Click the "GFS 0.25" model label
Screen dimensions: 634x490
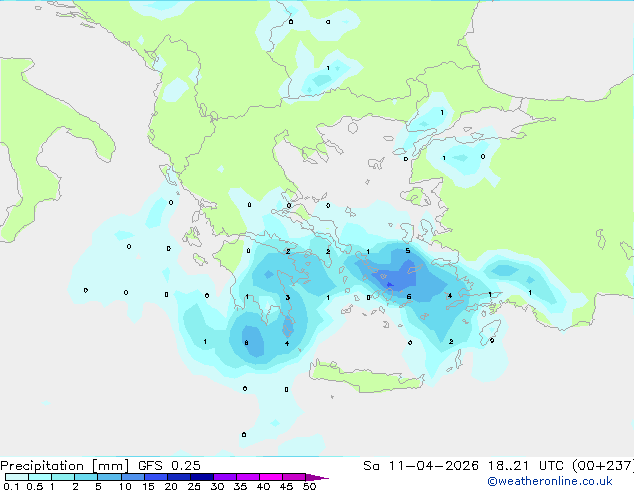169,466
